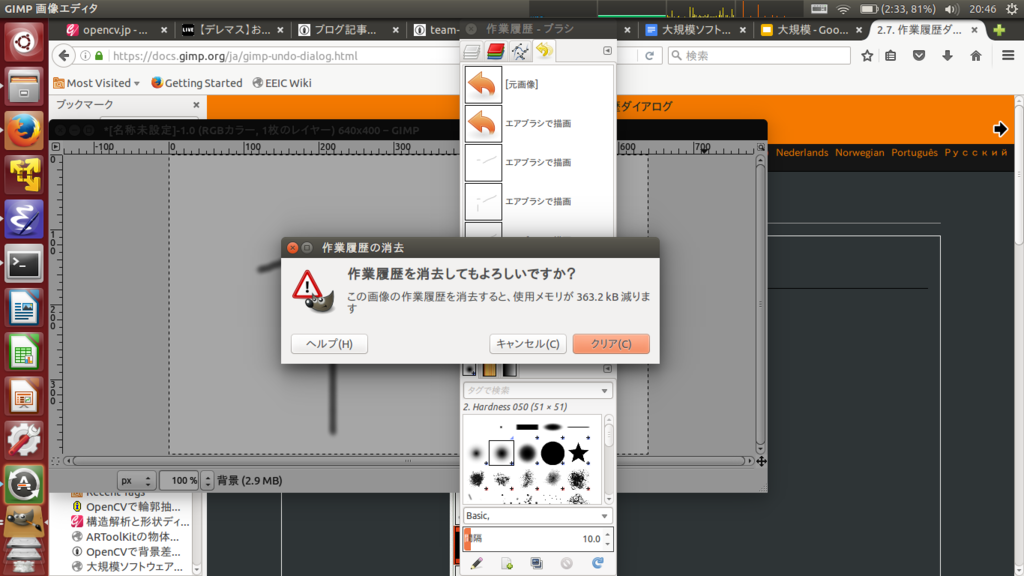Select the first エアブラシで描画 history entry

[539, 123]
